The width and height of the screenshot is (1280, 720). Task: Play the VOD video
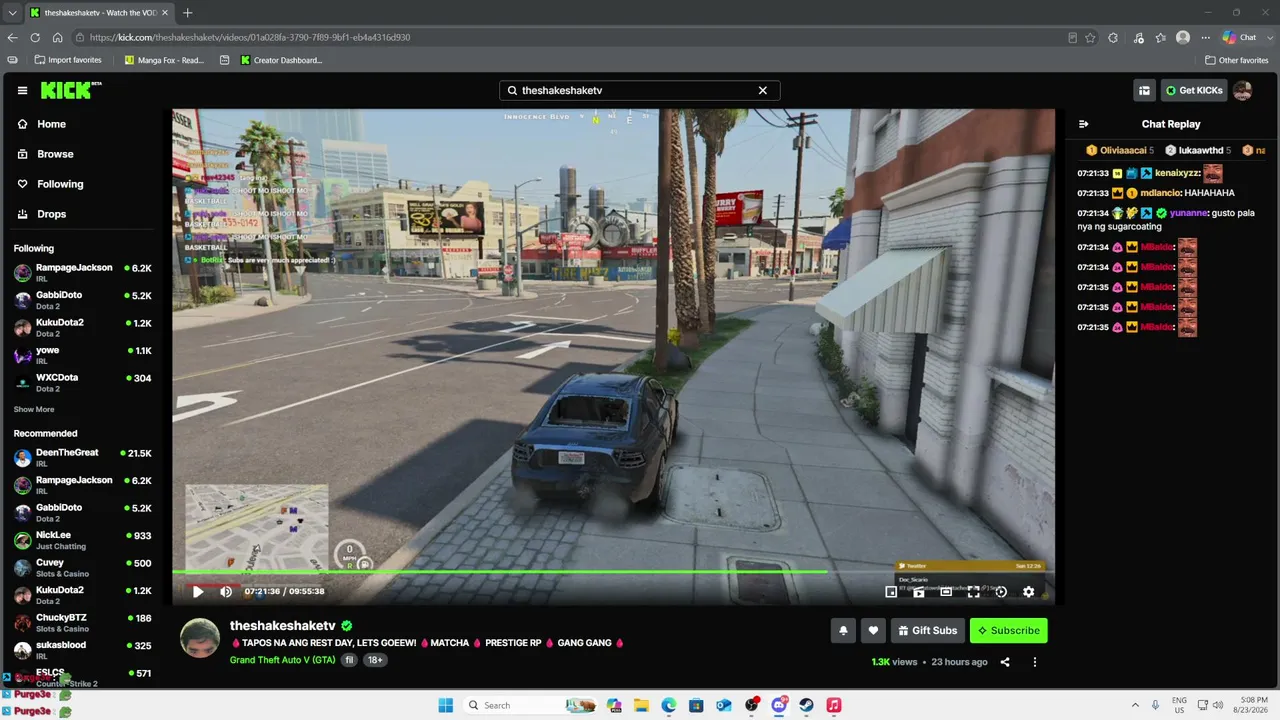coord(198,592)
